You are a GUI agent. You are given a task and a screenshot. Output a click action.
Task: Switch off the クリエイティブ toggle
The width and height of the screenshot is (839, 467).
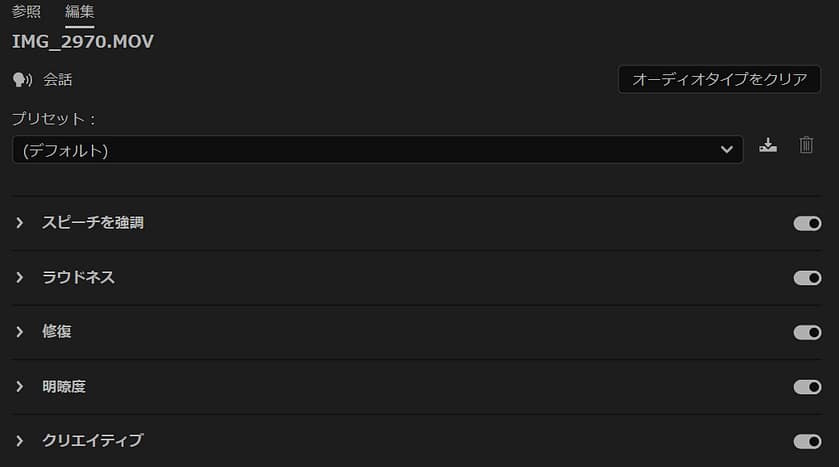[x=807, y=440]
